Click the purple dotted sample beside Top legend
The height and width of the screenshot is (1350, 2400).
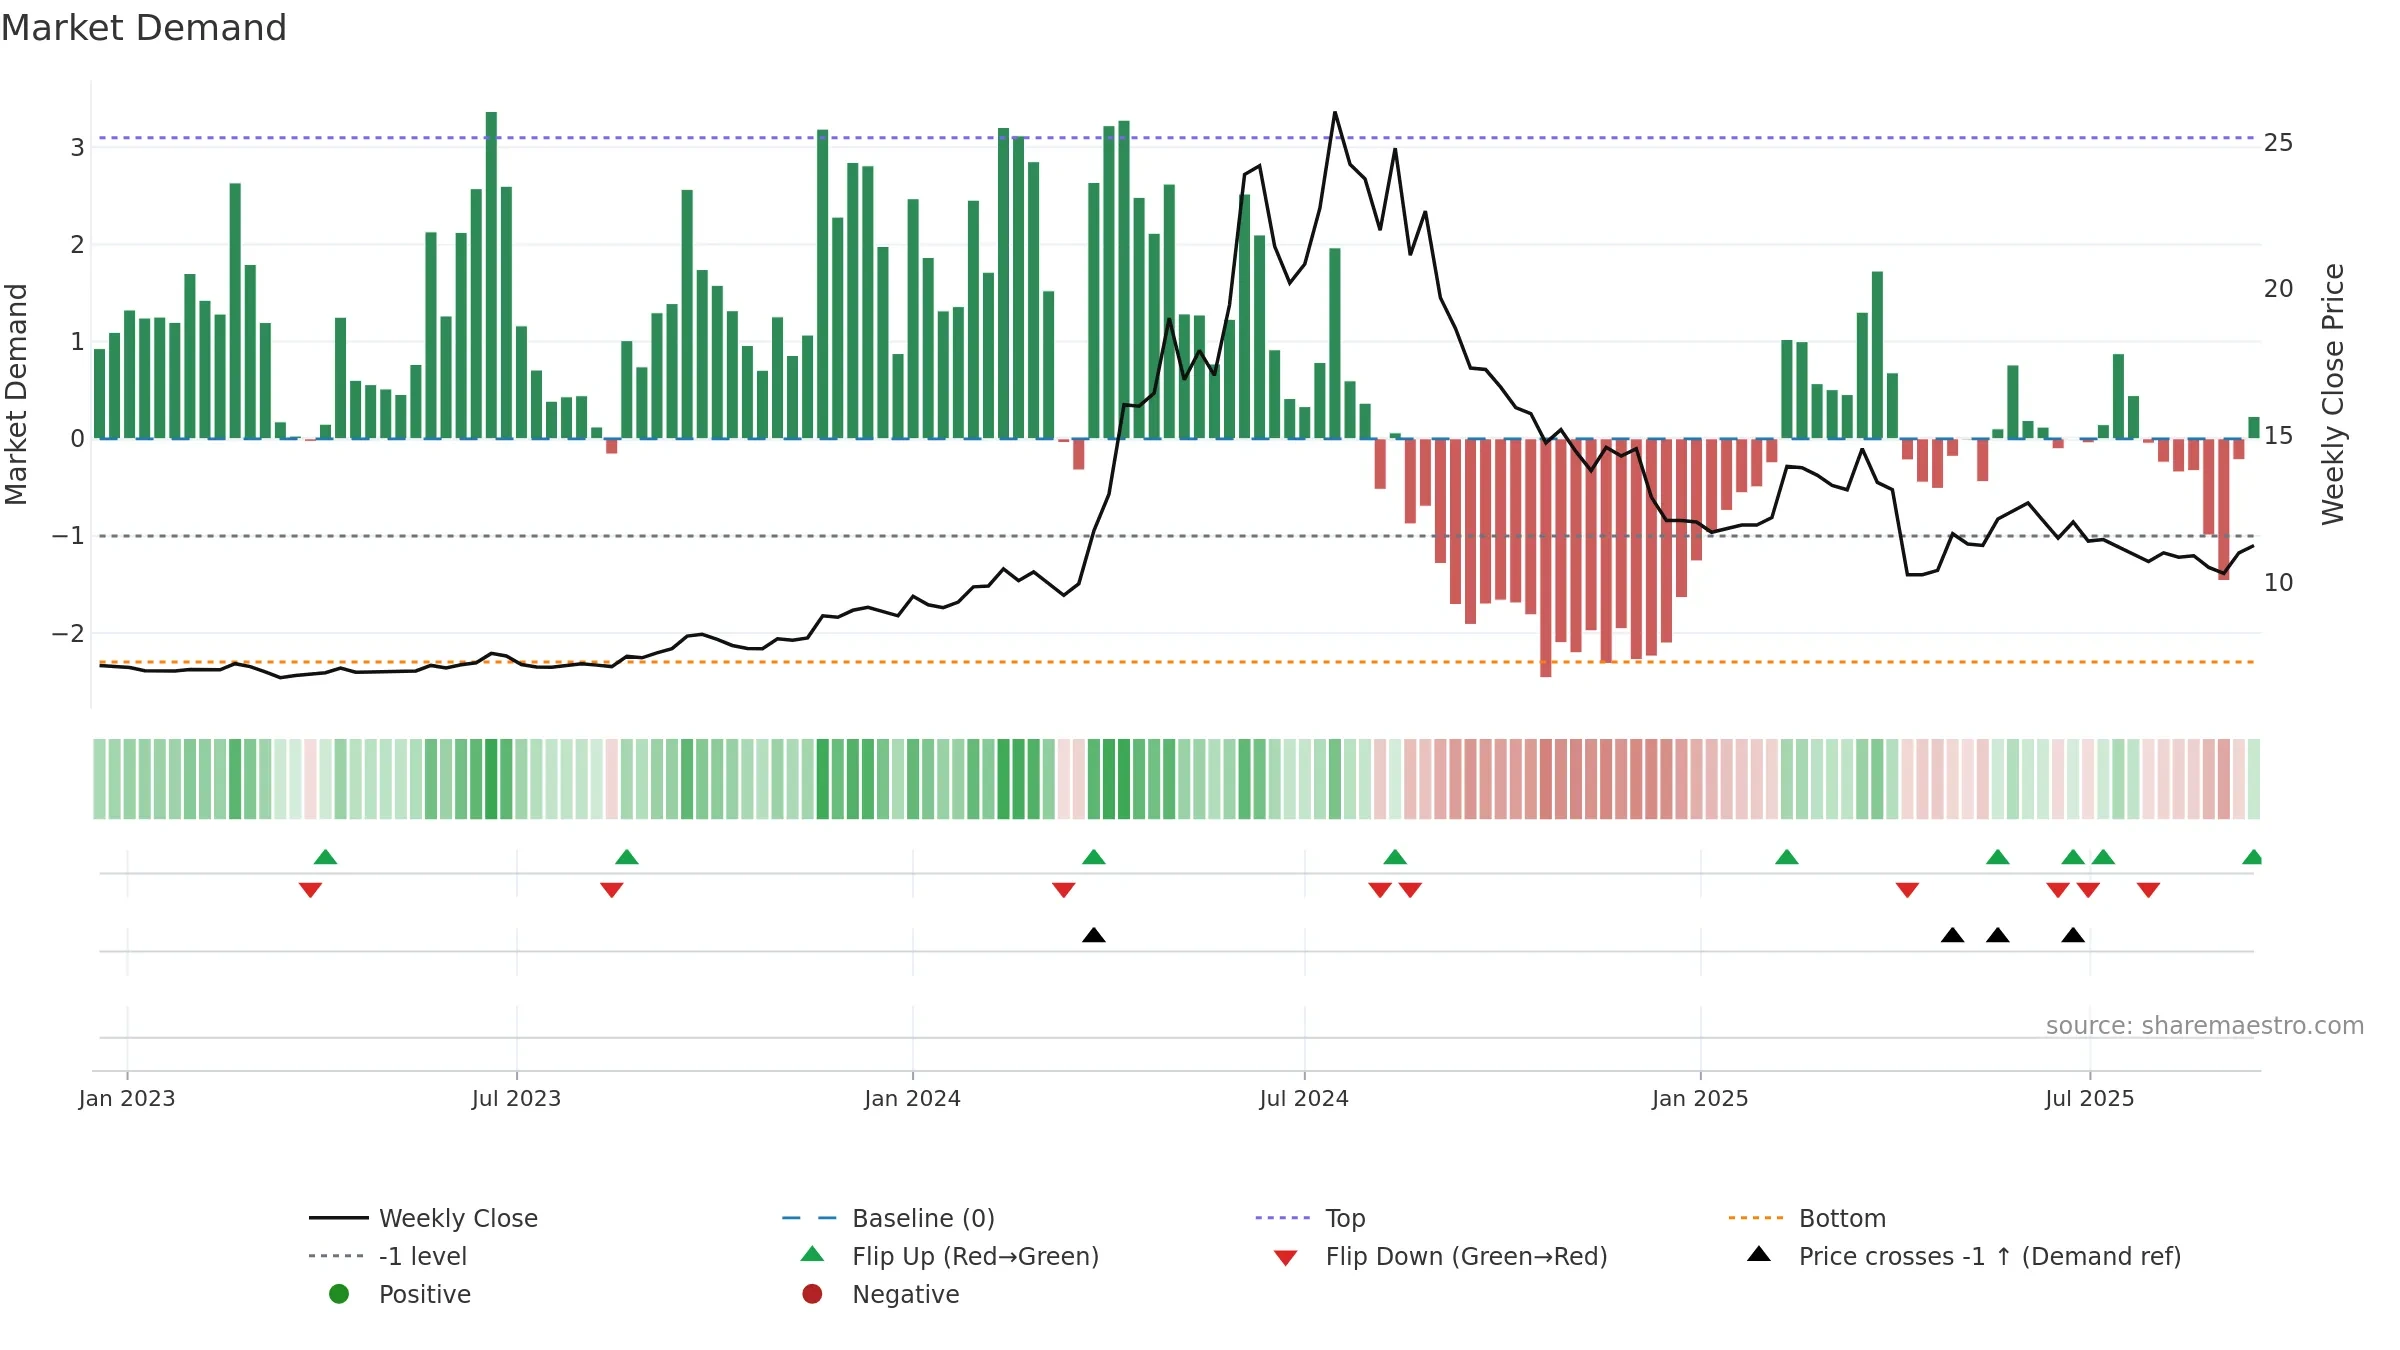click(x=1283, y=1218)
